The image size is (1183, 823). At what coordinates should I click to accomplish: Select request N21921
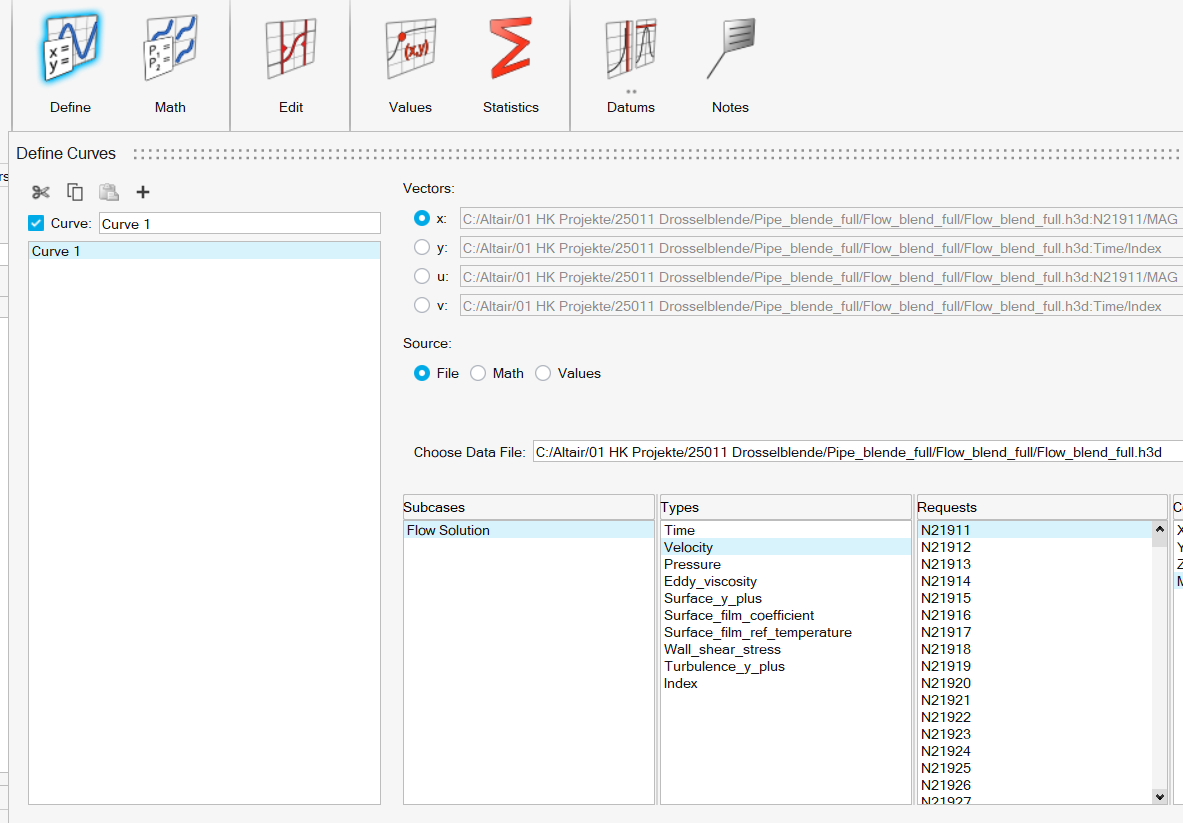pyautogui.click(x=1035, y=700)
